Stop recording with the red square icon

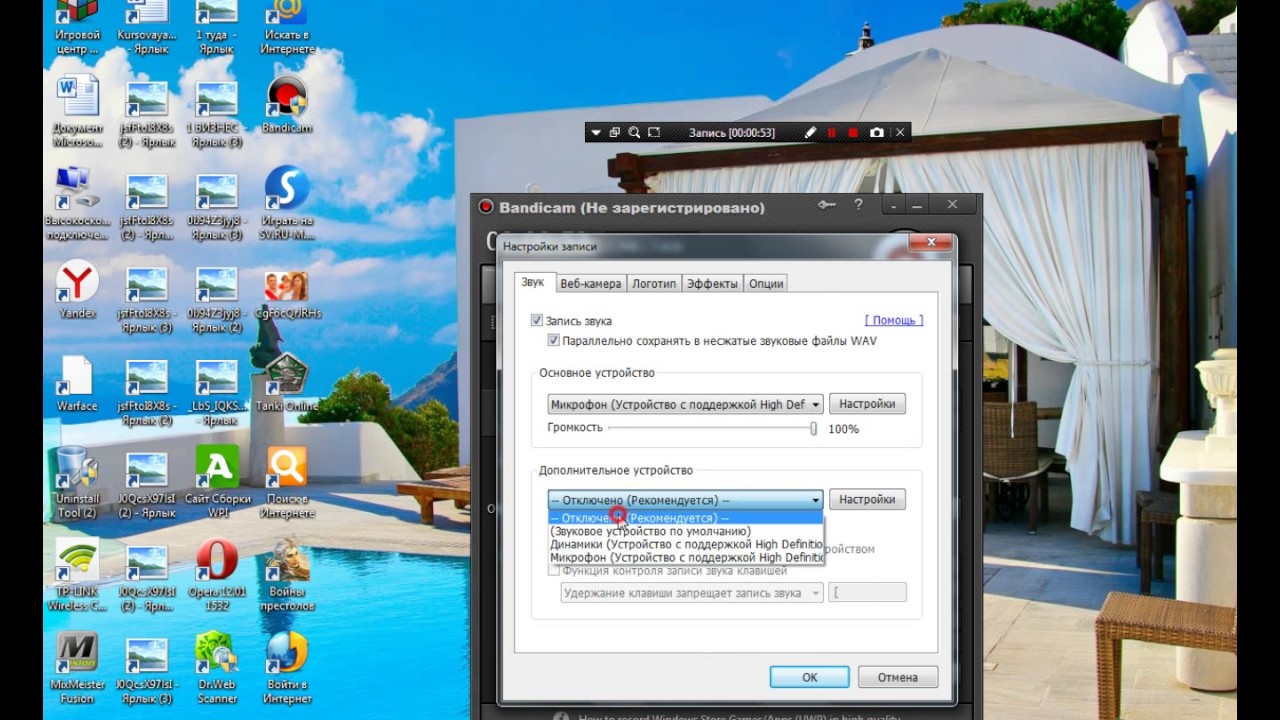pyautogui.click(x=853, y=132)
